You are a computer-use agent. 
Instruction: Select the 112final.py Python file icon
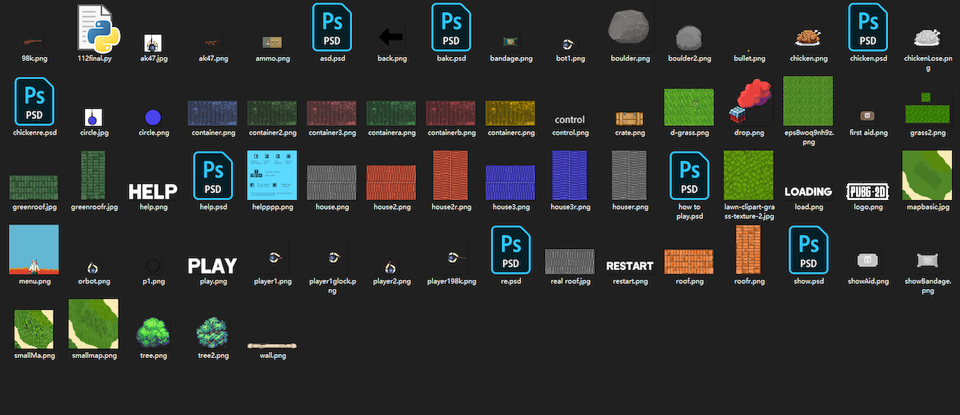point(98,27)
